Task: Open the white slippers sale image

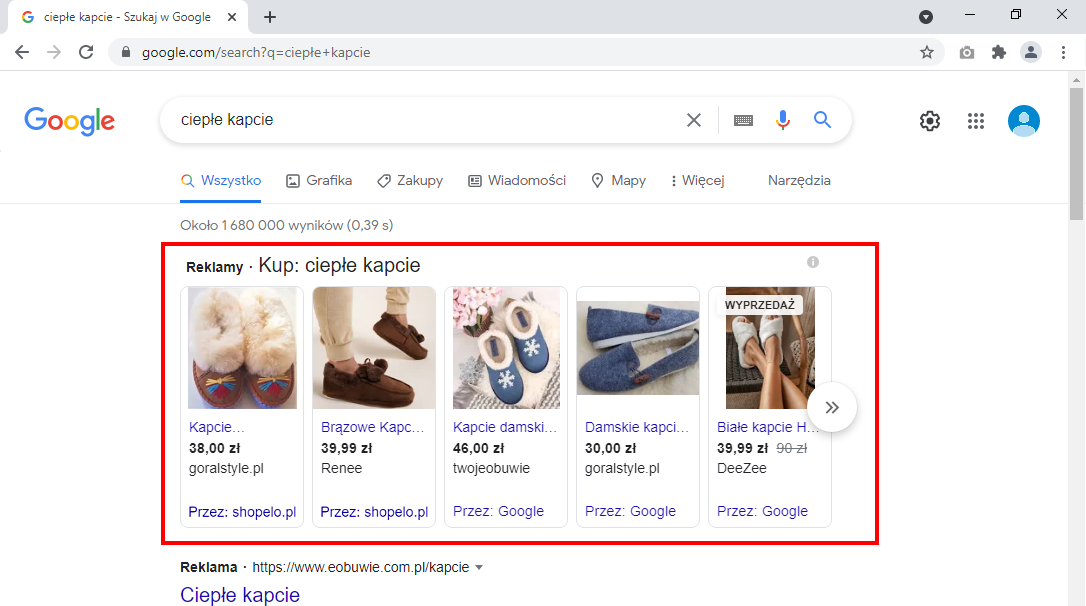Action: (770, 348)
